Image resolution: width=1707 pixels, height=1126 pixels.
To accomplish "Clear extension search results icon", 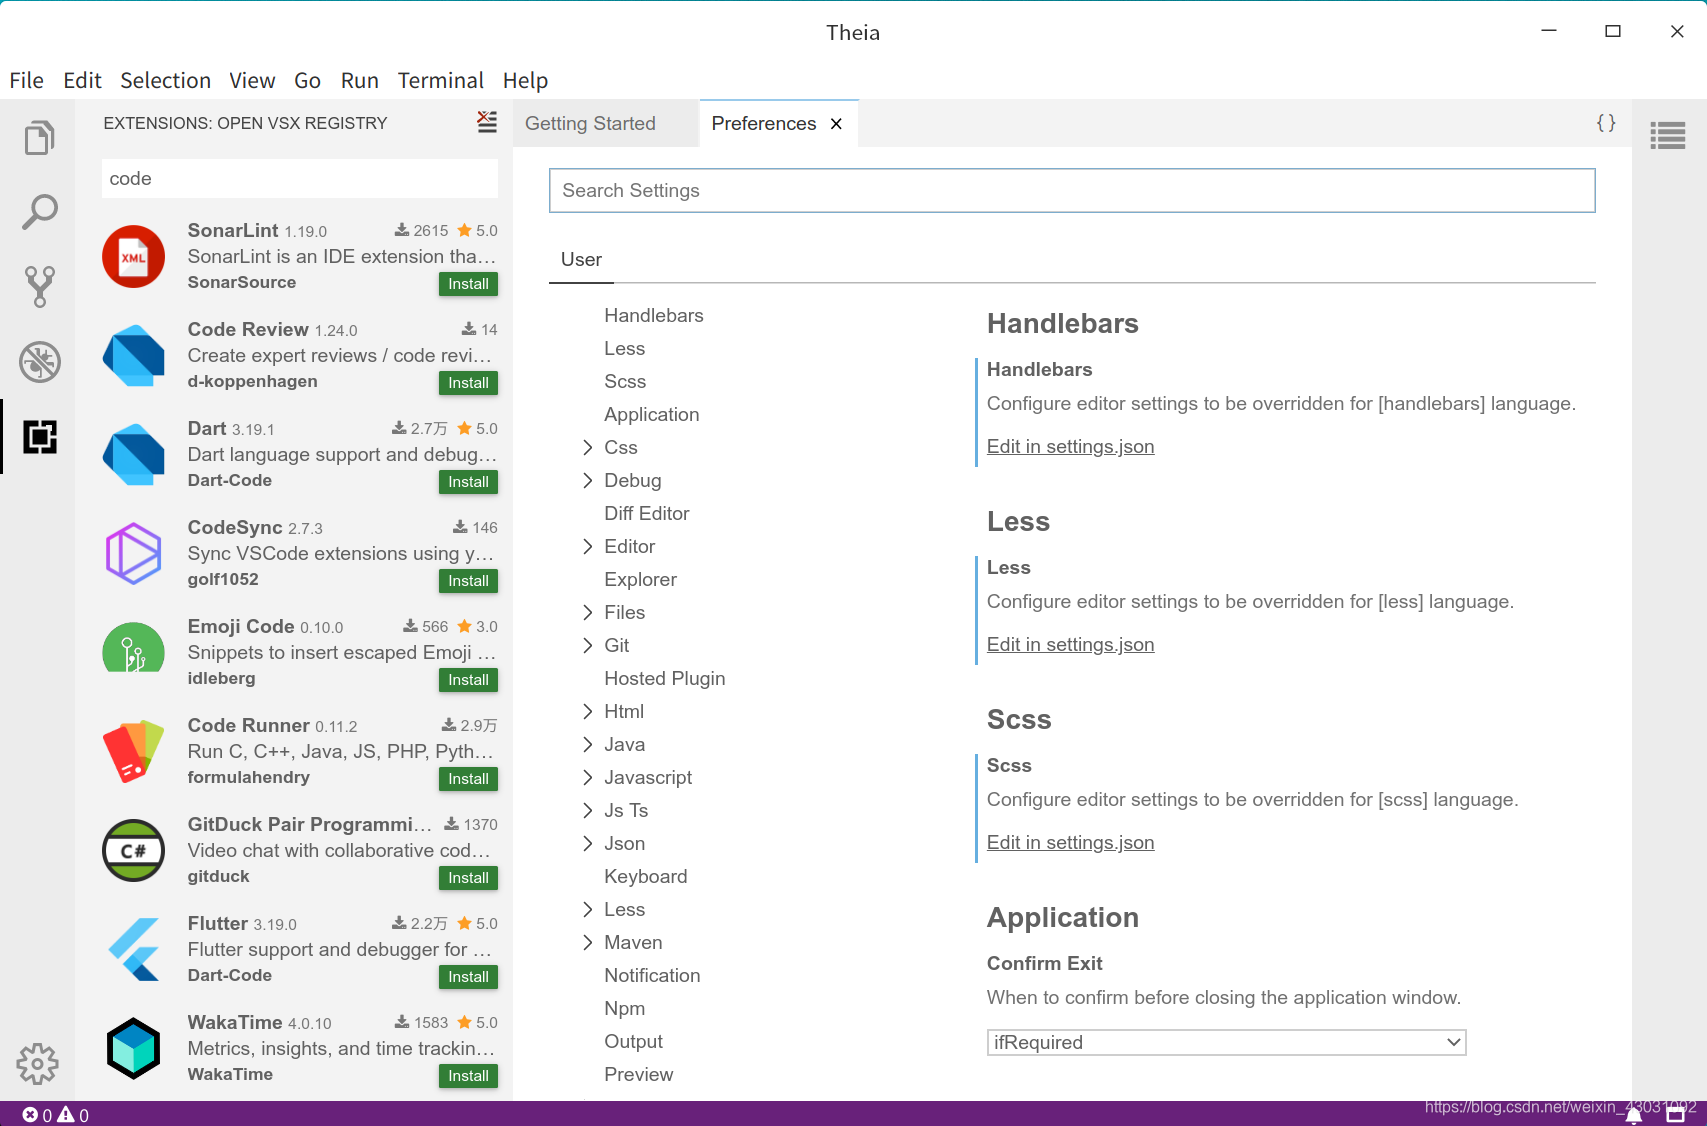I will (487, 122).
